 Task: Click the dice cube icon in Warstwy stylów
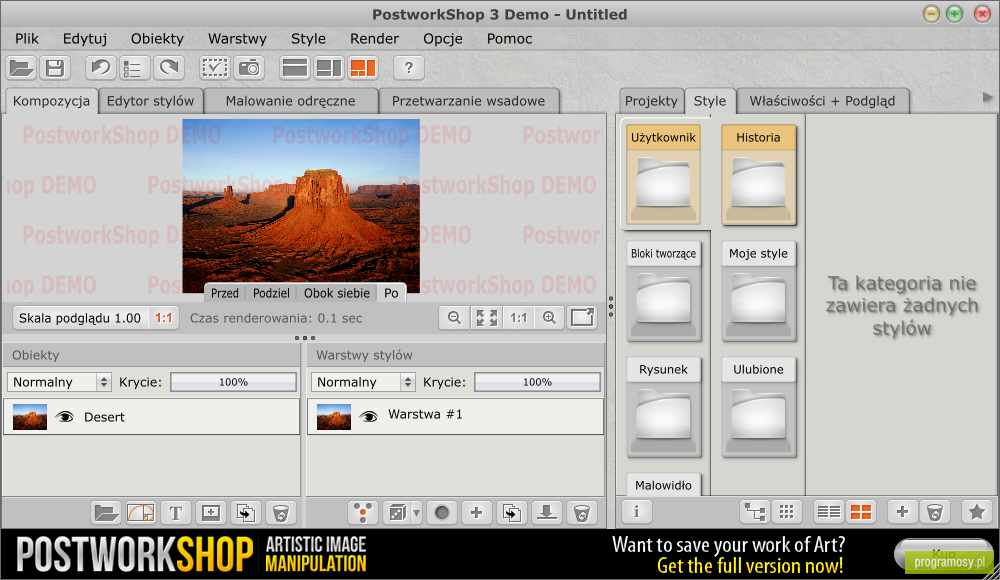pos(397,512)
